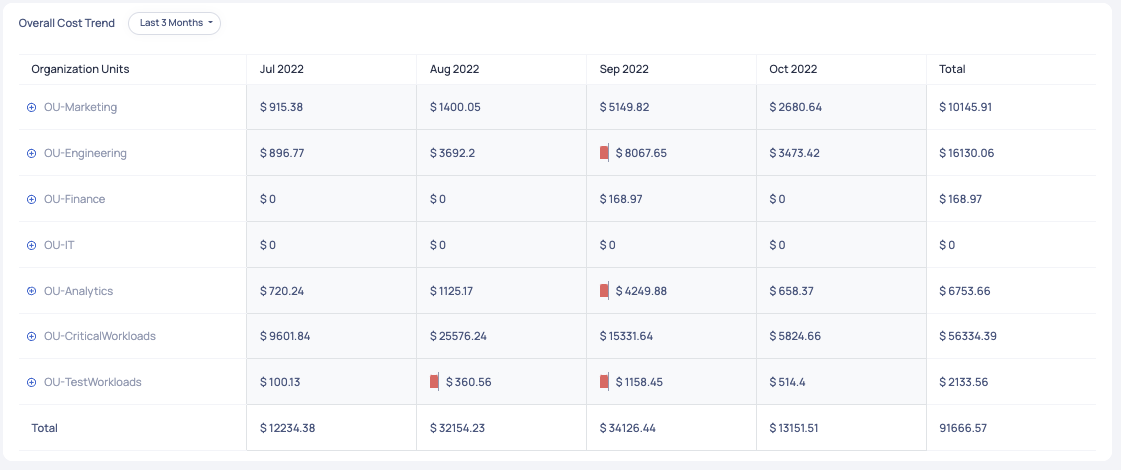Click the Organization Units column header
The width and height of the screenshot is (1121, 470).
(80, 70)
